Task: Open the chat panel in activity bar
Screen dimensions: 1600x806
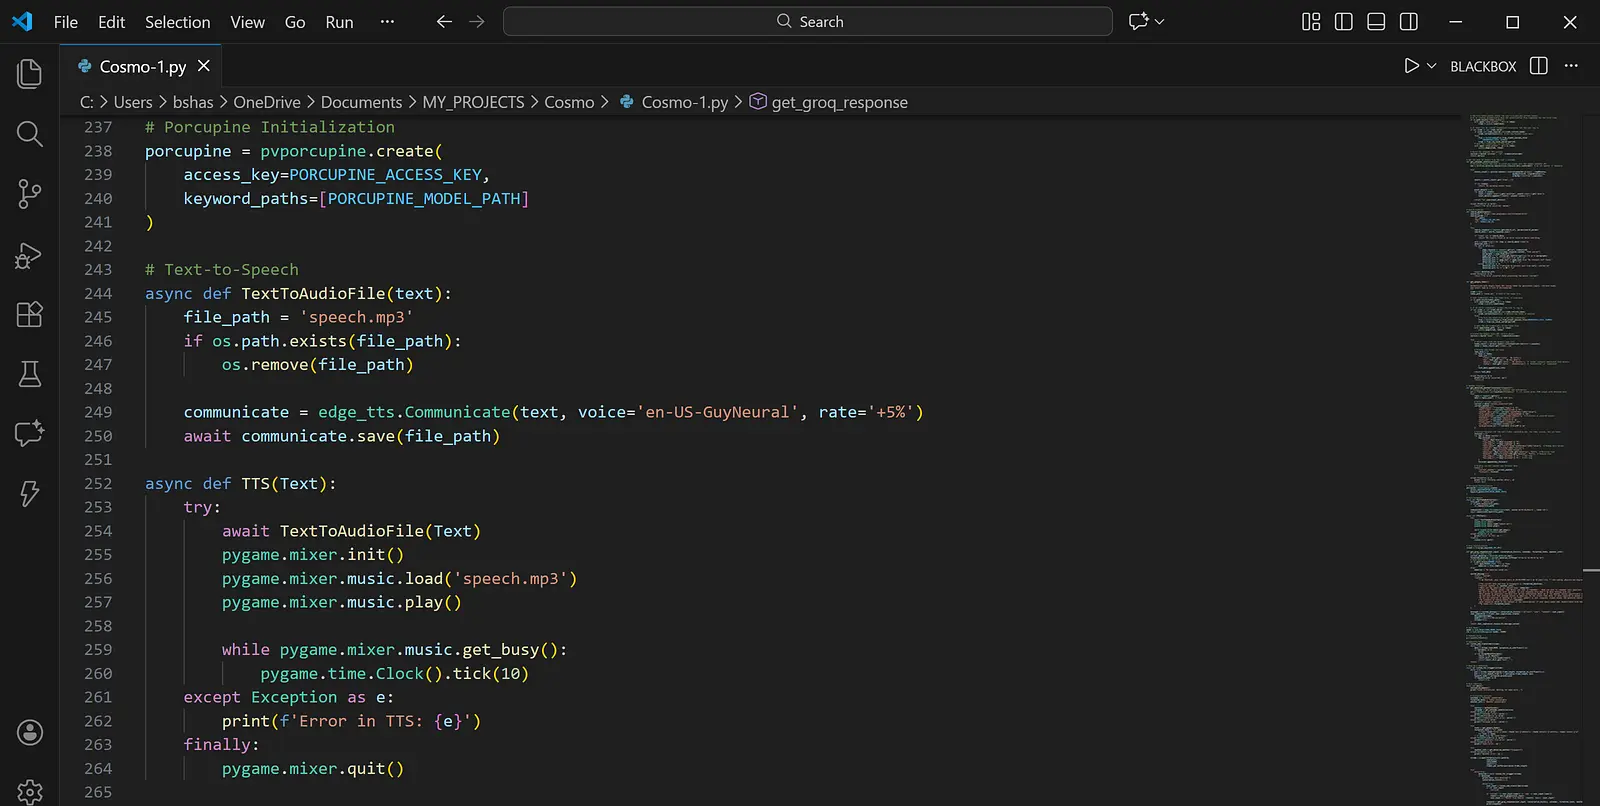Action: pos(29,433)
